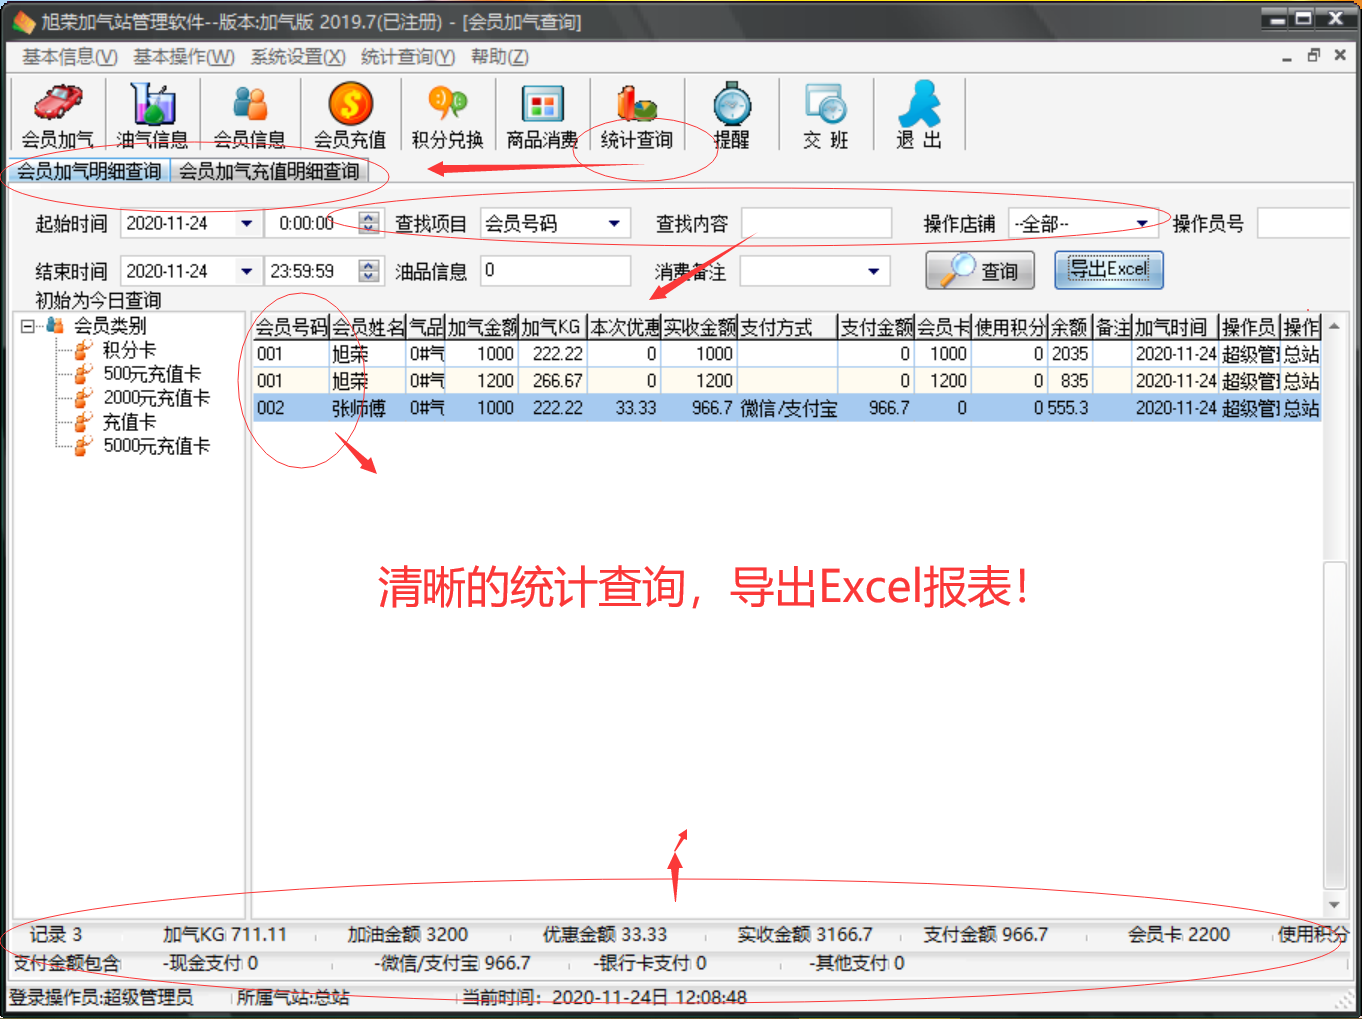The width and height of the screenshot is (1362, 1019).
Task: Open the 统计查询(Y) menu
Action: (408, 57)
